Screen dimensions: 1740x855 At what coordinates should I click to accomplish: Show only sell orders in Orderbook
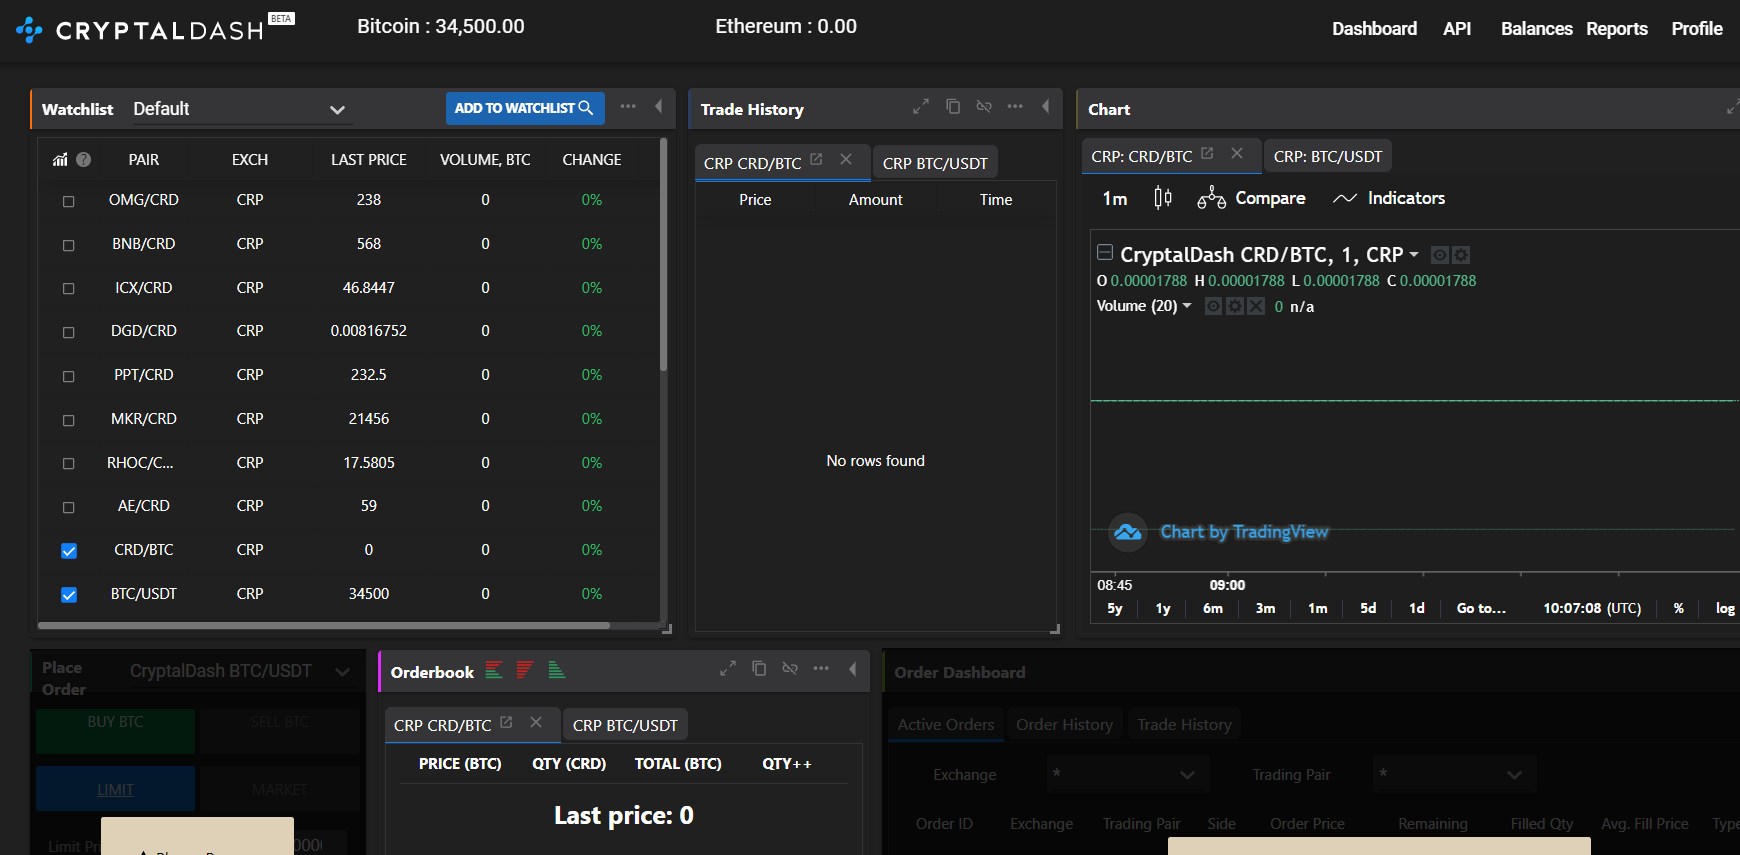(525, 670)
